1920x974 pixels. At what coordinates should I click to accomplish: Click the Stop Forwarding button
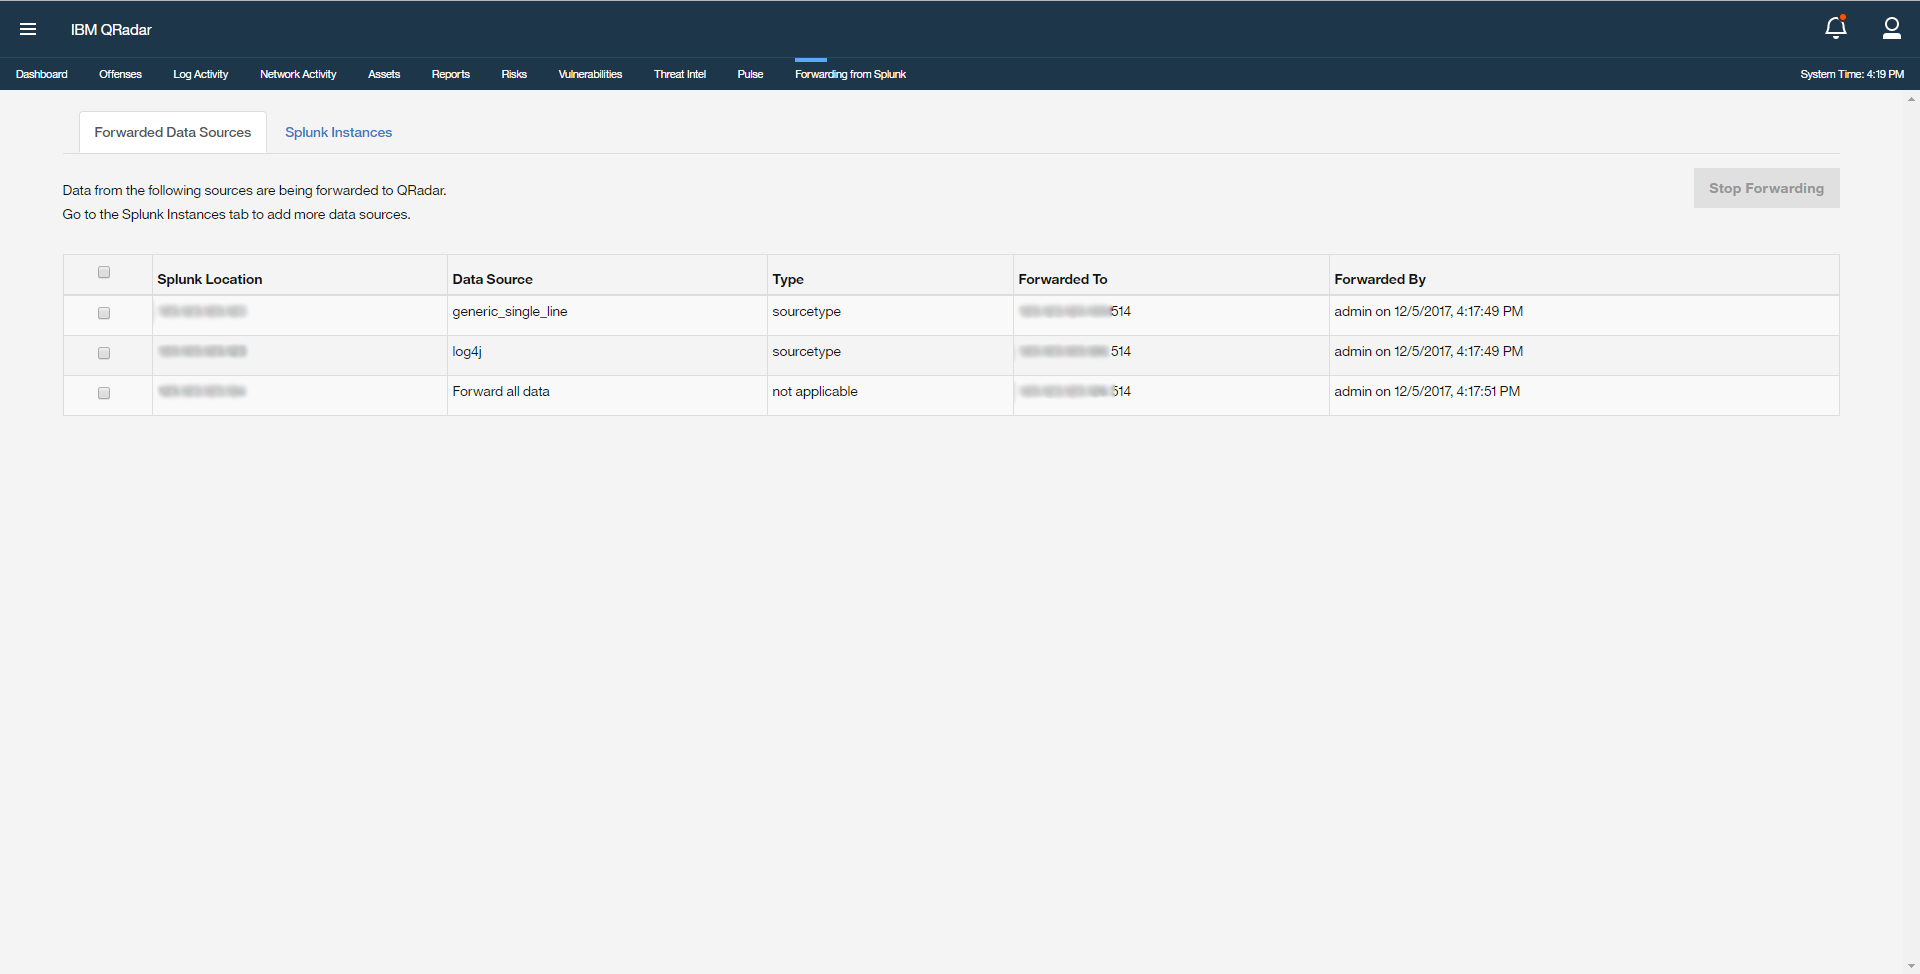point(1766,188)
